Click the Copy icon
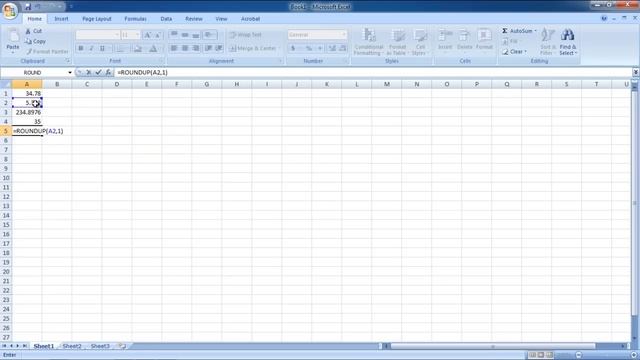The width and height of the screenshot is (640, 360). [x=28, y=41]
